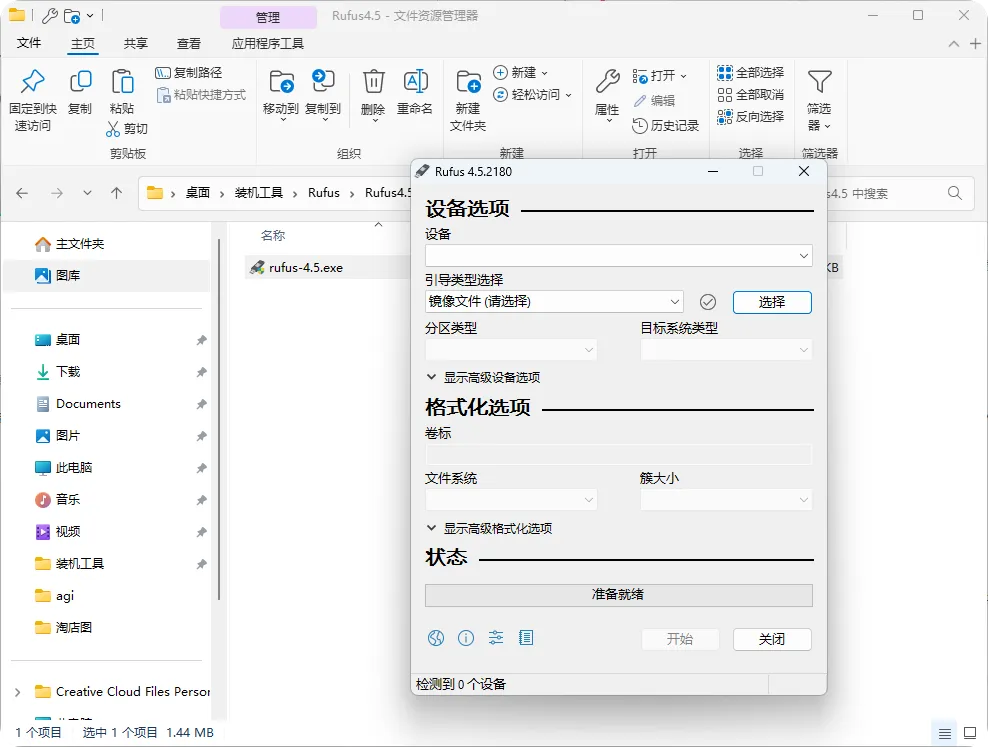Switch to details view icon in status bar

[x=945, y=733]
